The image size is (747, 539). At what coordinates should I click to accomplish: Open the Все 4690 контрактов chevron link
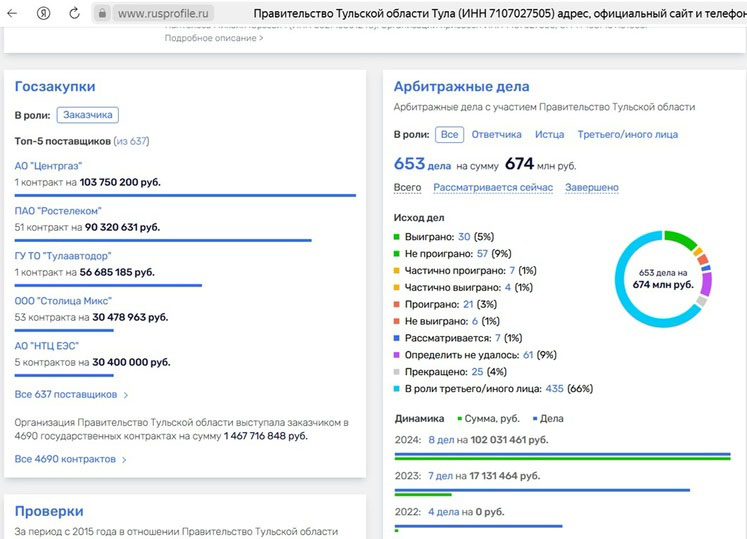point(124,460)
